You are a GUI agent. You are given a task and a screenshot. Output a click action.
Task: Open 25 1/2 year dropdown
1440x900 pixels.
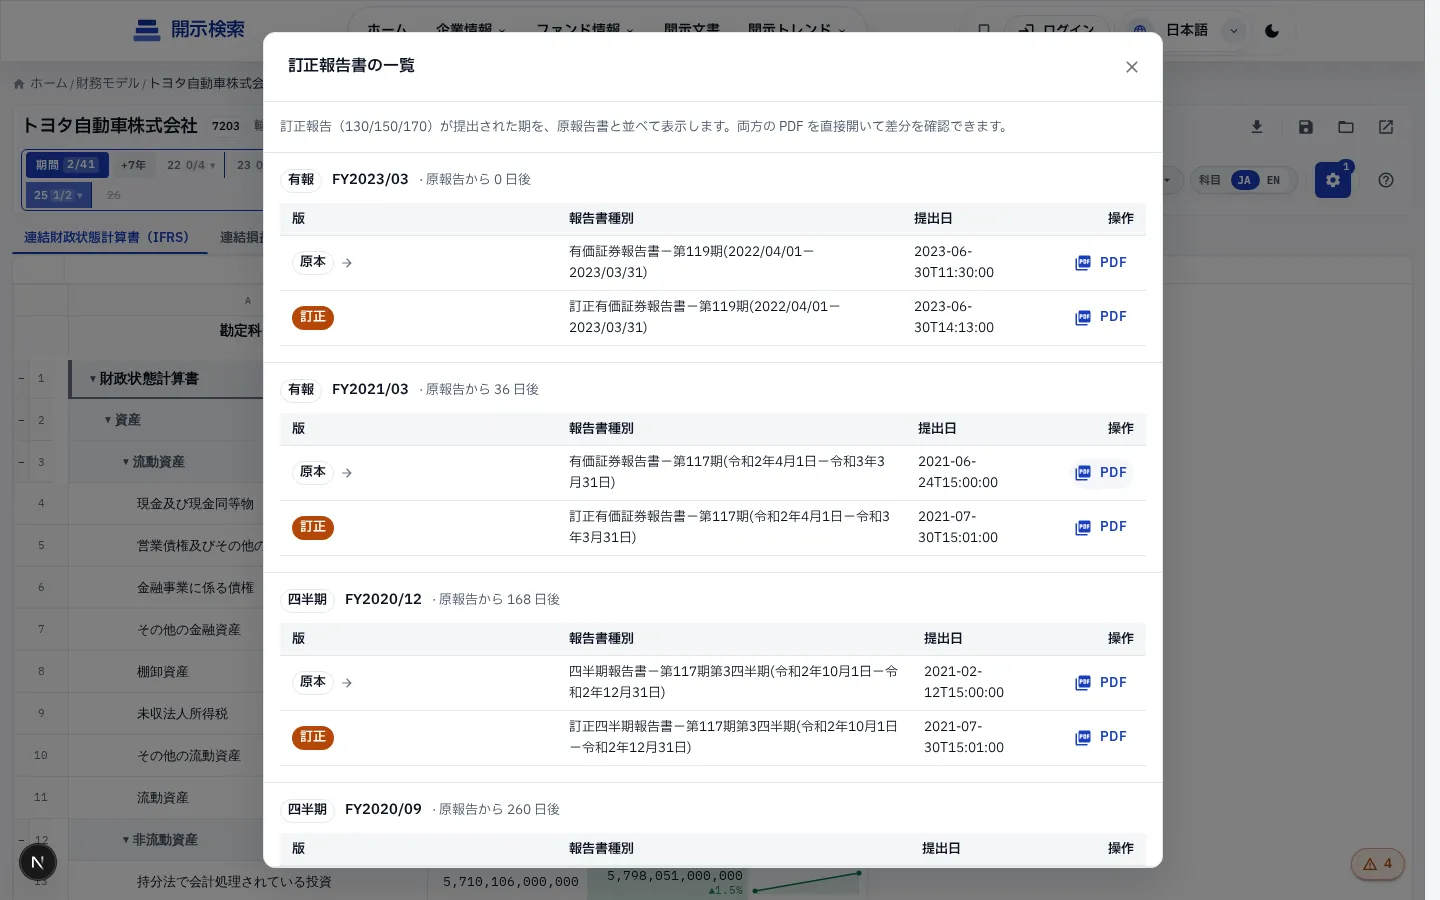tap(58, 195)
